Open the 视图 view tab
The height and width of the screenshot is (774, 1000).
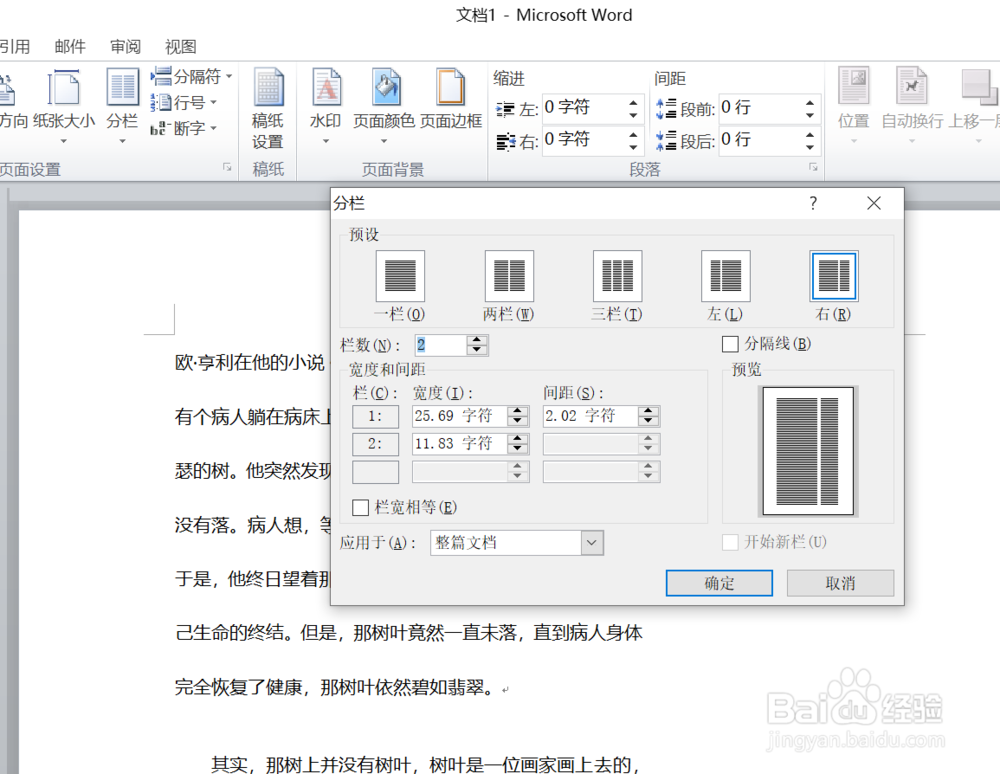180,47
